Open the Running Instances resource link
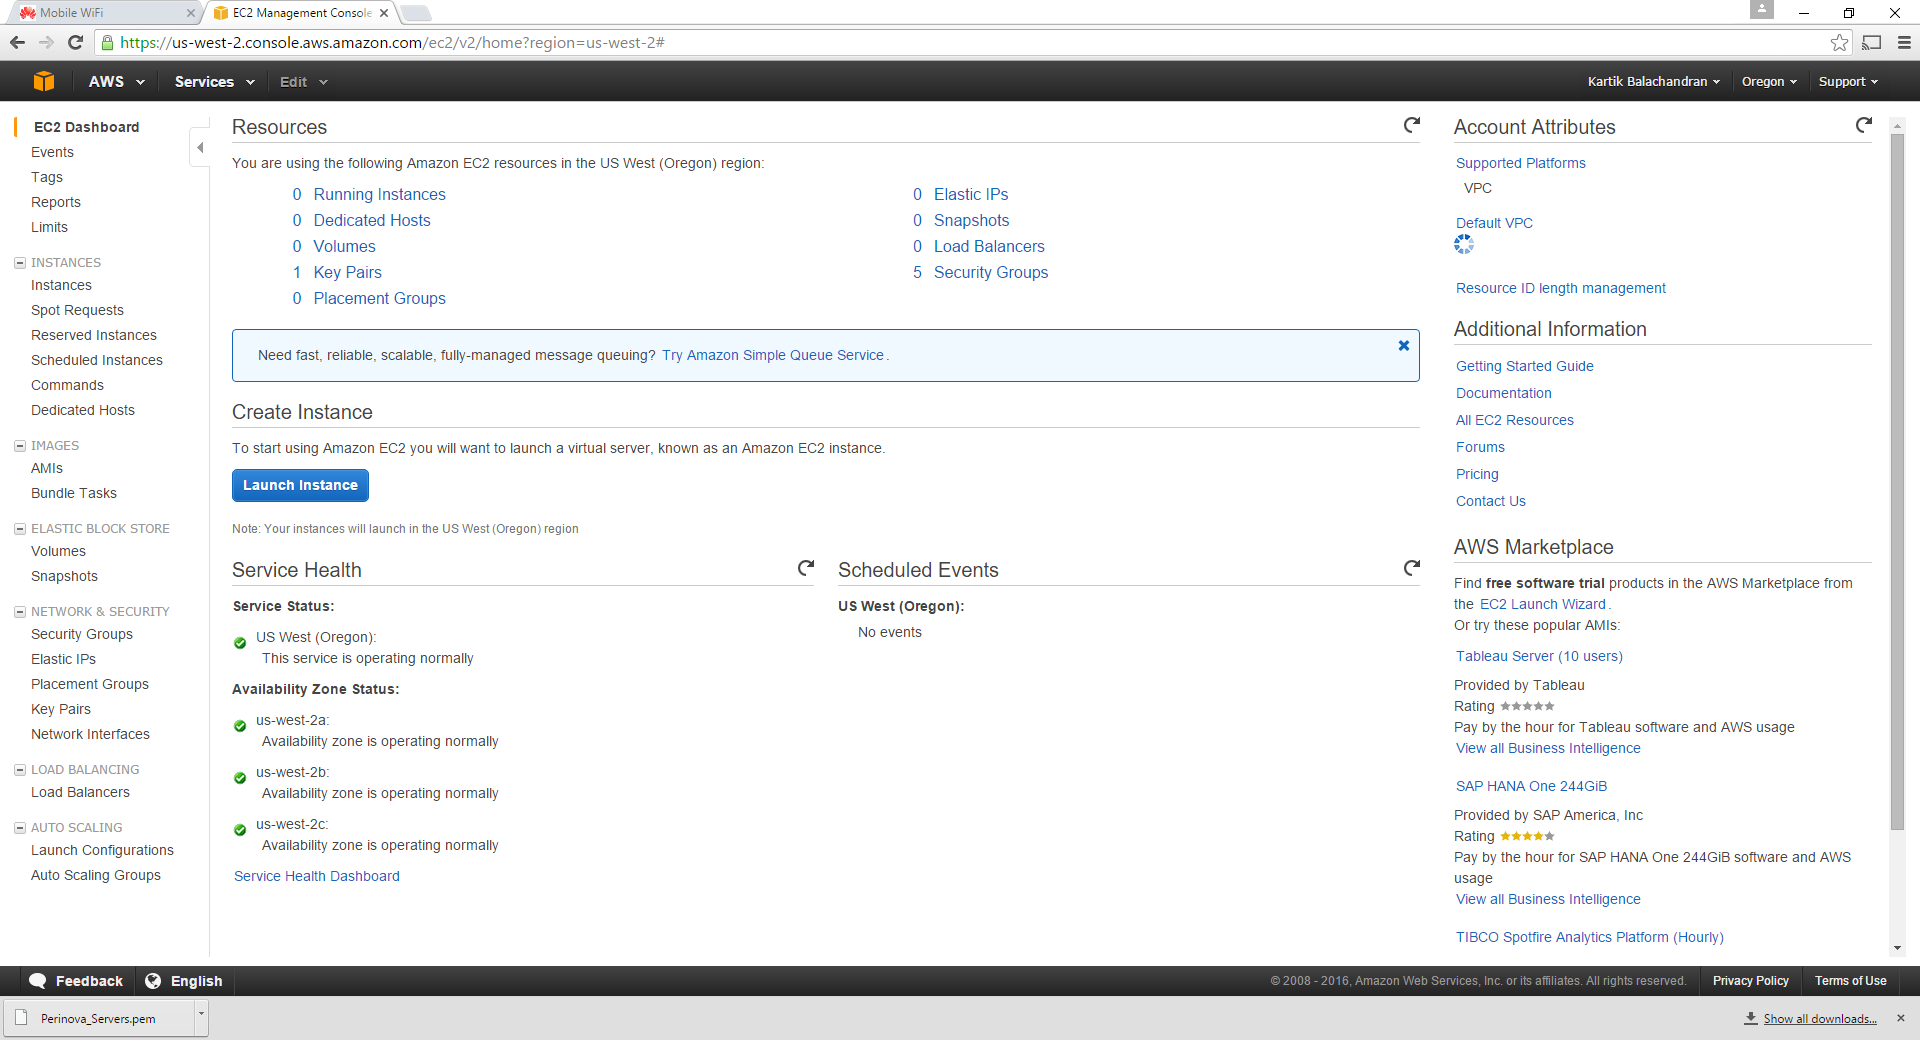Screen dimensions: 1920x1040 click(379, 194)
